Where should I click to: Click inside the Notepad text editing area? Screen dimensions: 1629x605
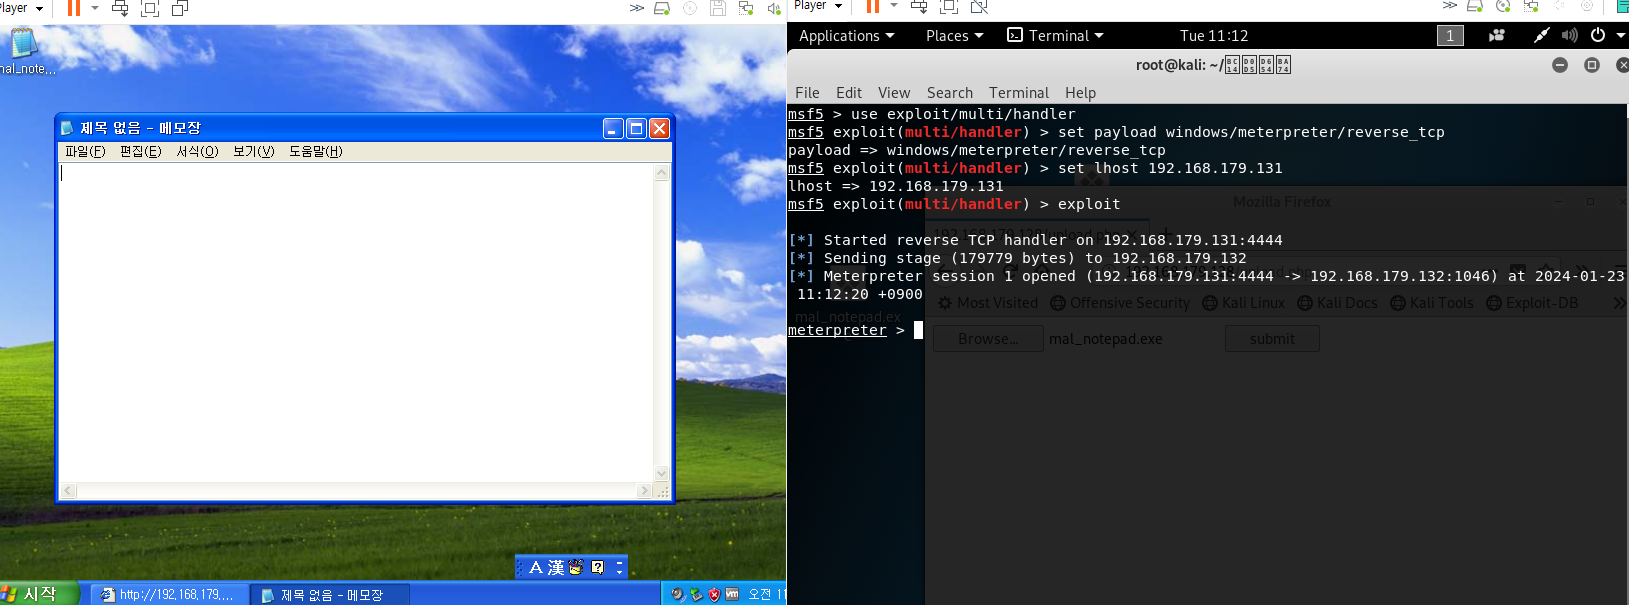point(356,322)
